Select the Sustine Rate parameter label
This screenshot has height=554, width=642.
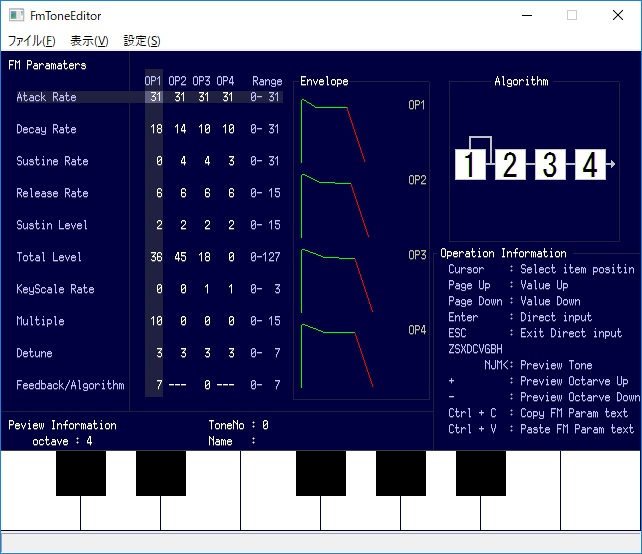click(52, 161)
